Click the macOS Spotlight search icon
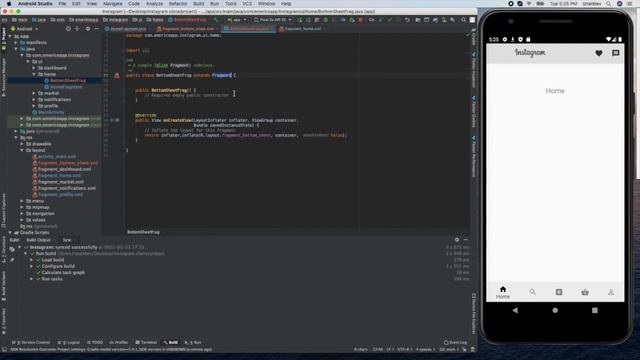640x360 pixels. coord(608,4)
